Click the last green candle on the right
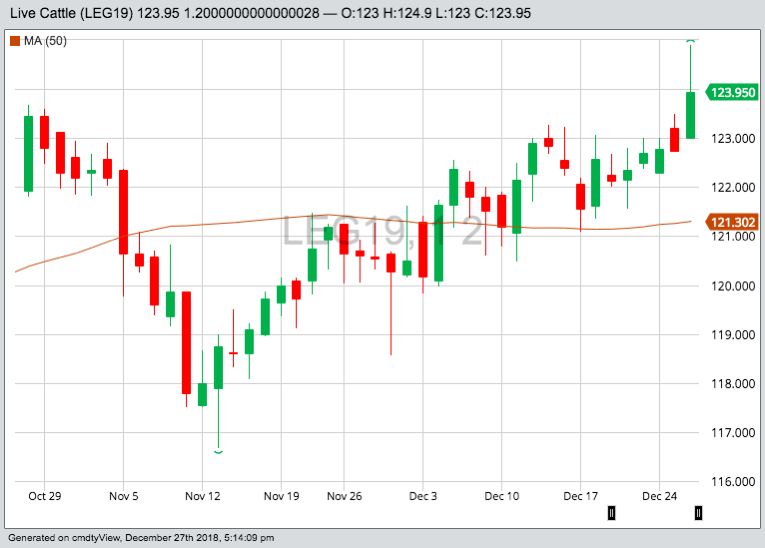The width and height of the screenshot is (765, 548). pos(690,115)
